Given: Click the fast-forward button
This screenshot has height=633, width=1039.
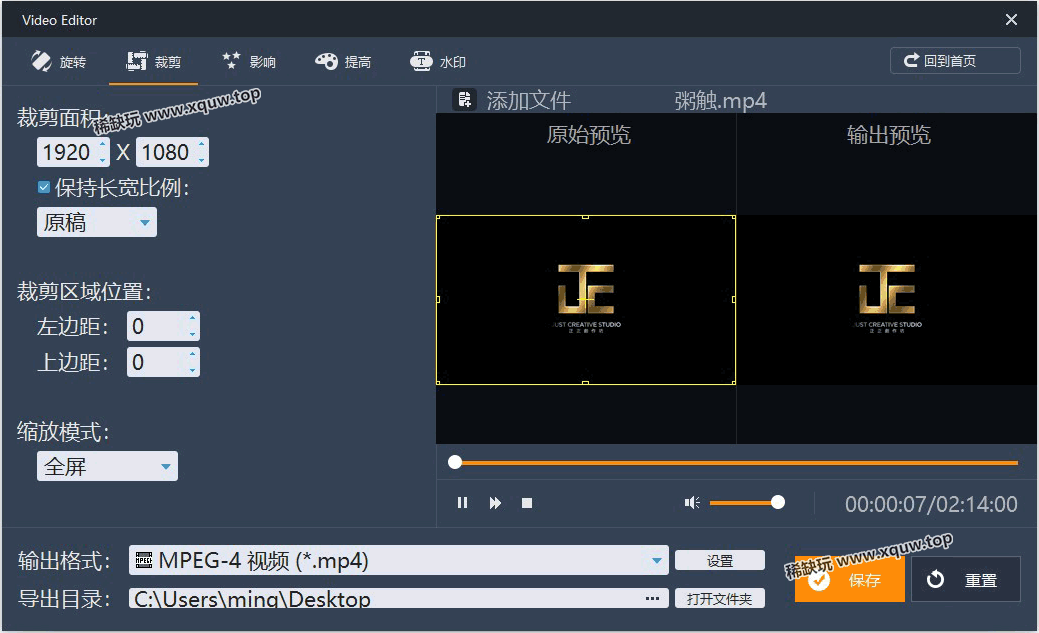Looking at the screenshot, I should click(495, 503).
